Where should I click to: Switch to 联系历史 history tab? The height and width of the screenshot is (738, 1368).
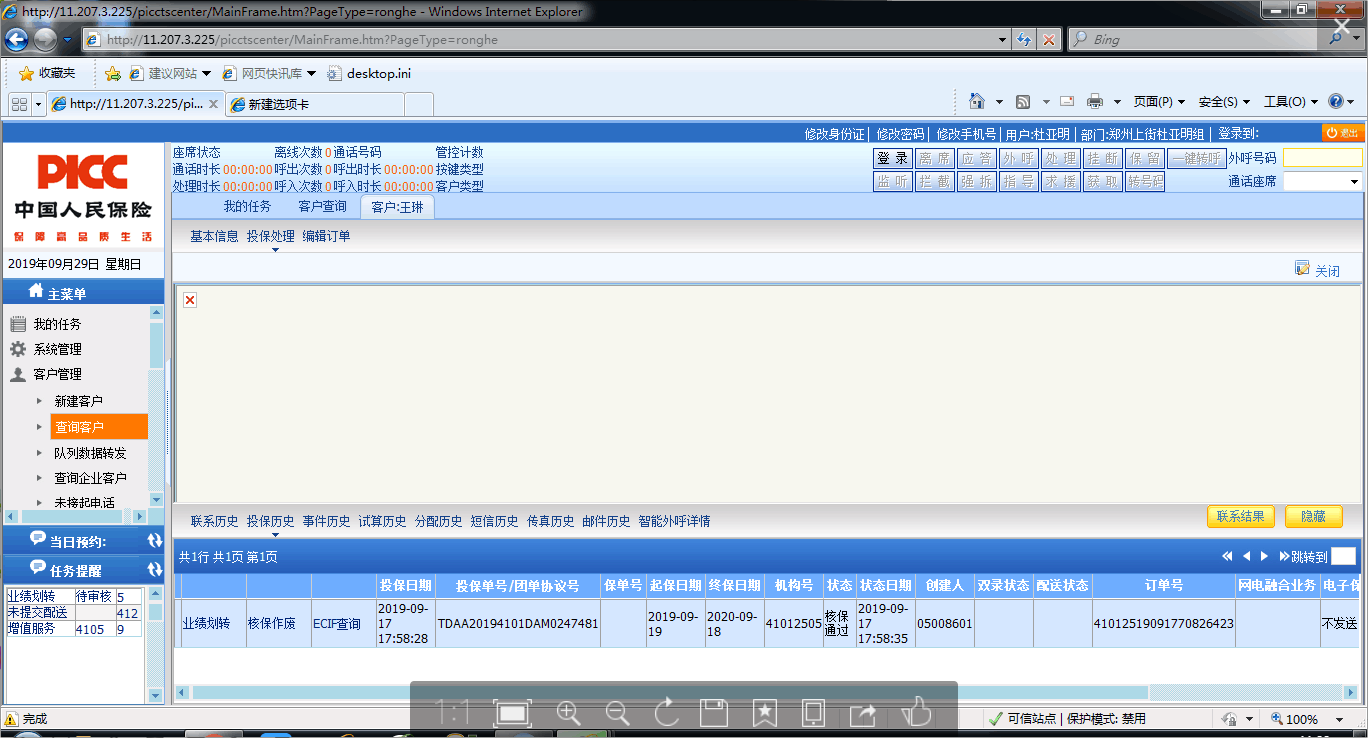[x=214, y=521]
